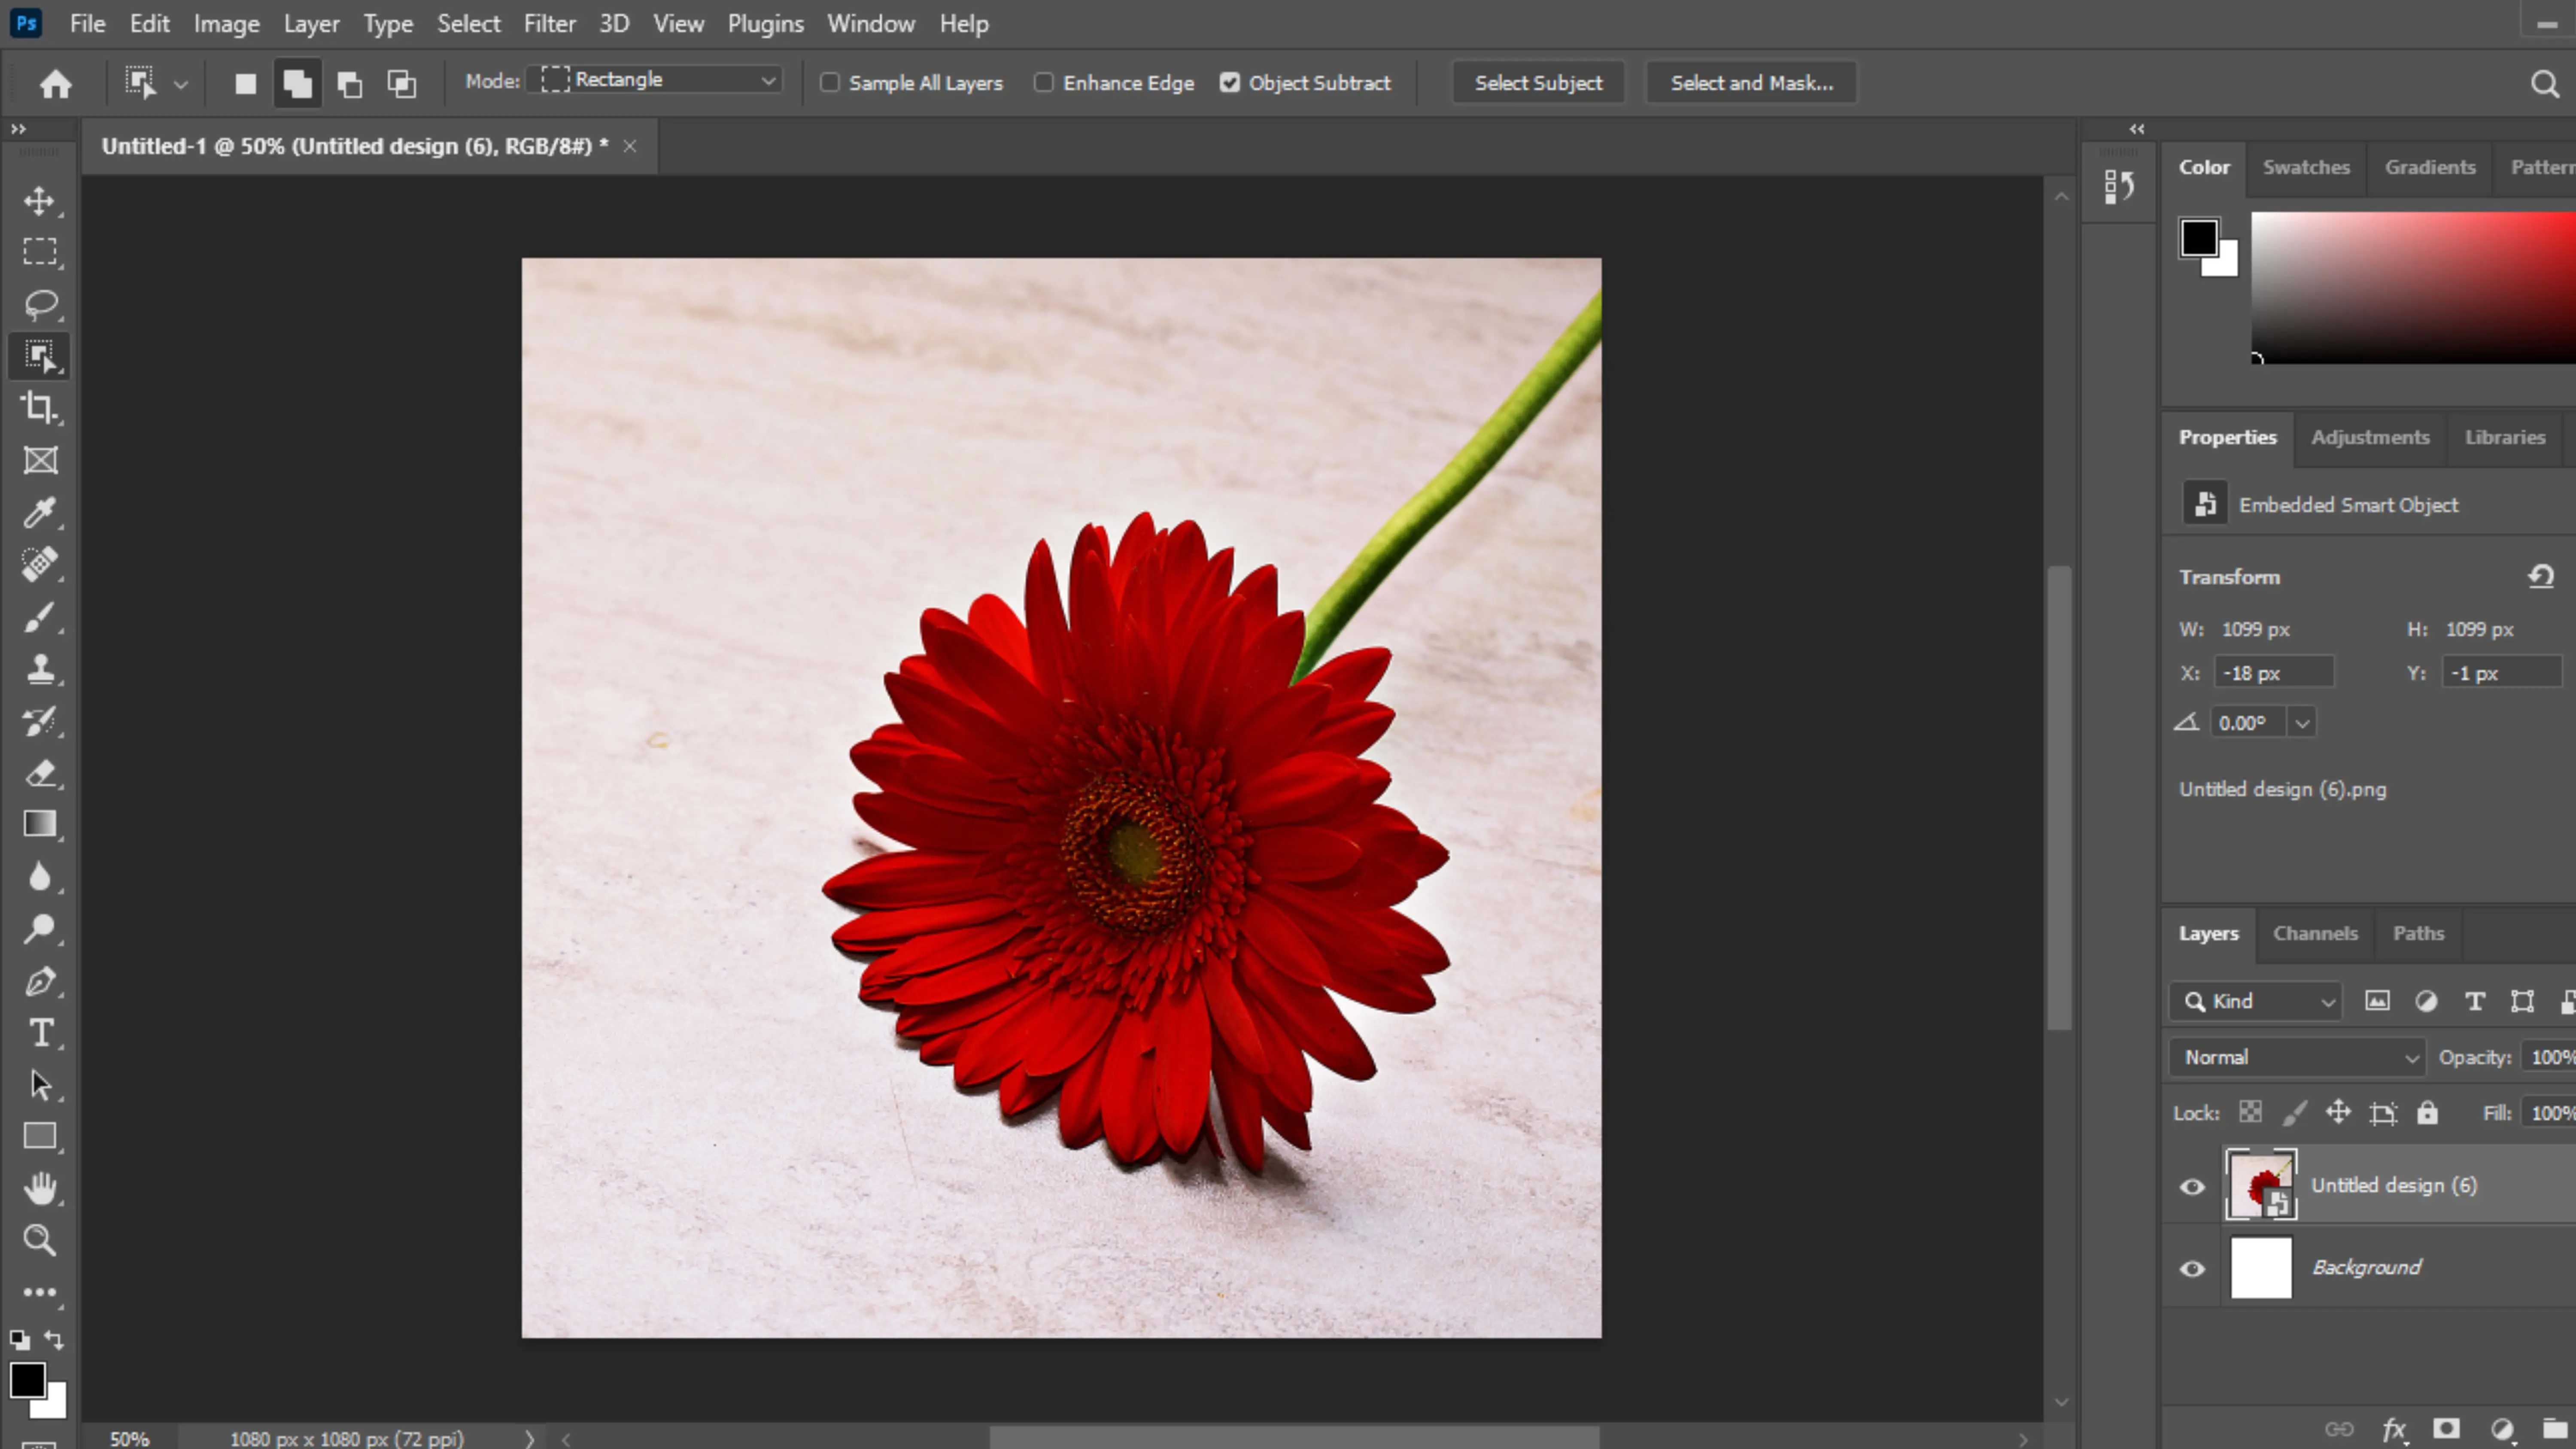Select the Rectangle shape tool

(x=40, y=1137)
